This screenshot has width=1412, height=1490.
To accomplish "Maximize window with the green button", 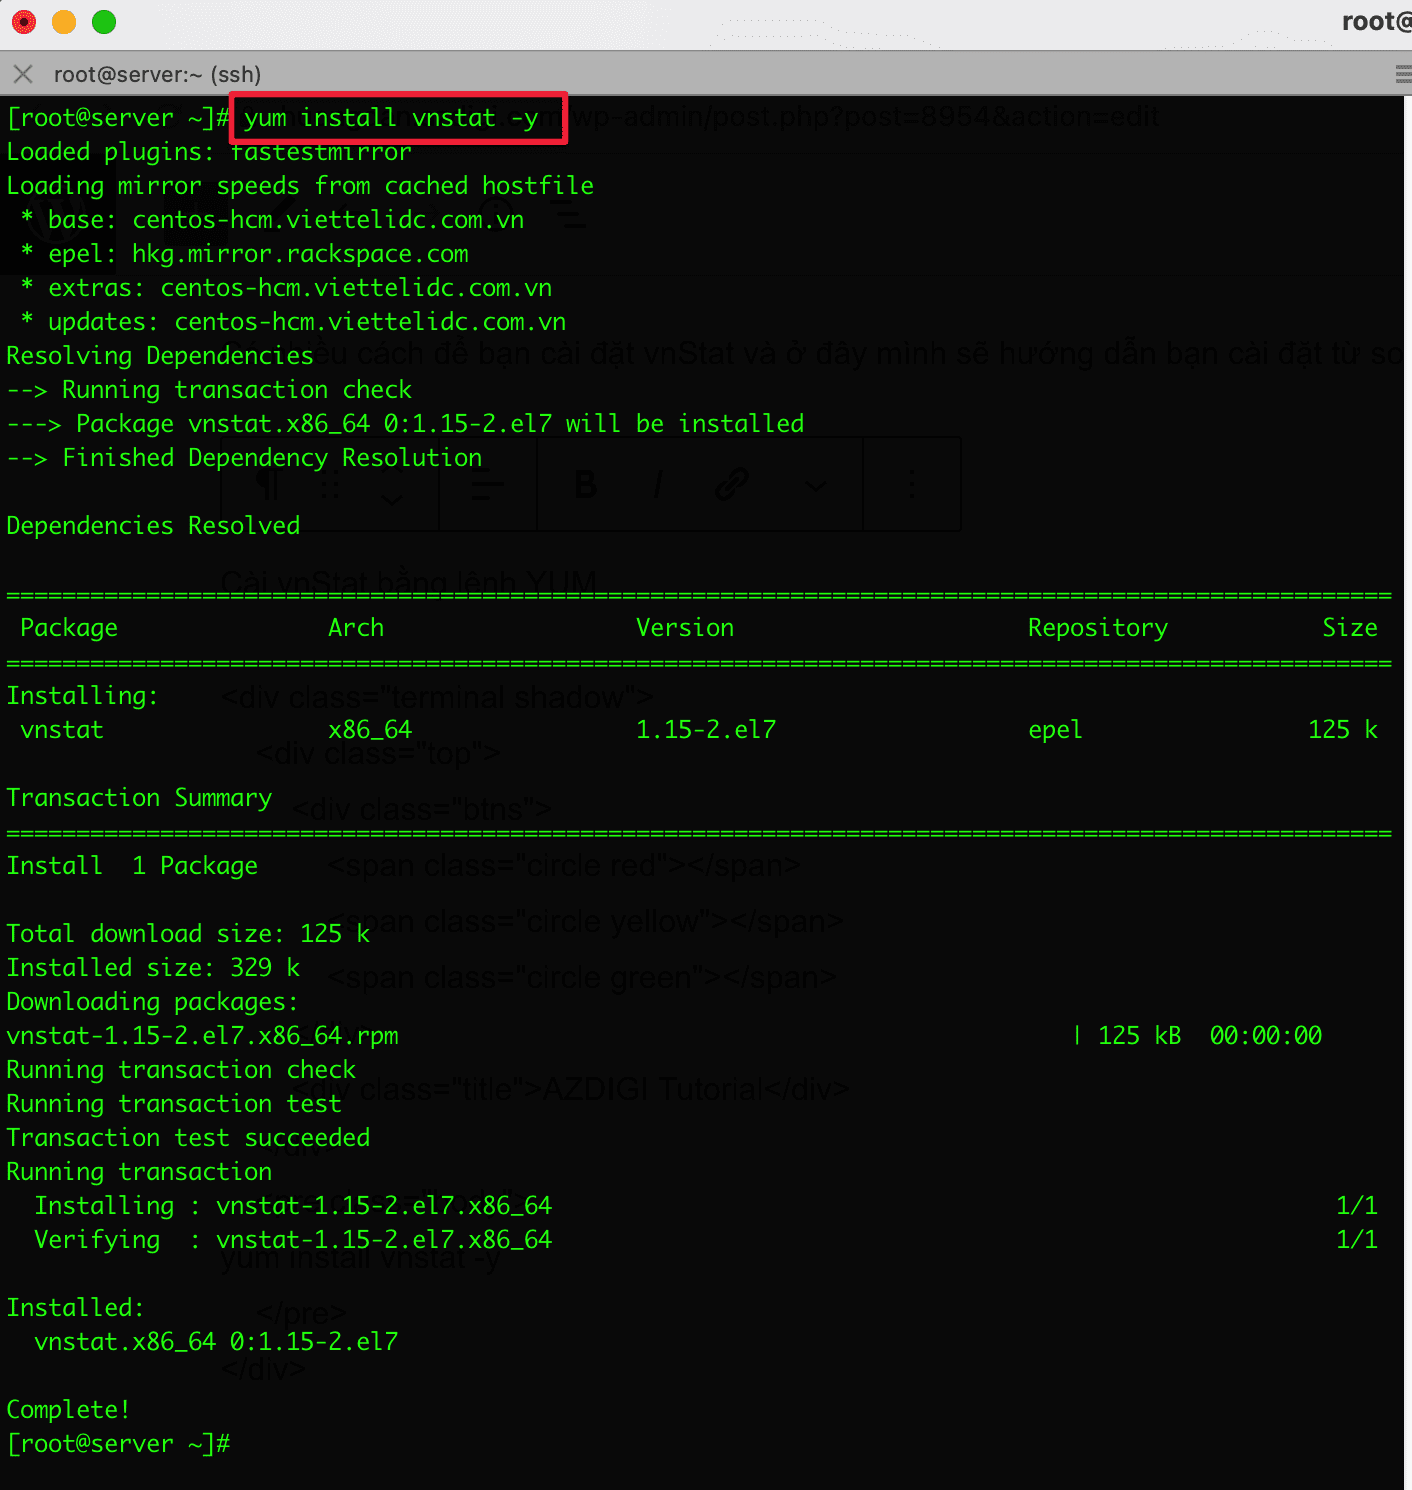I will coord(104,22).
